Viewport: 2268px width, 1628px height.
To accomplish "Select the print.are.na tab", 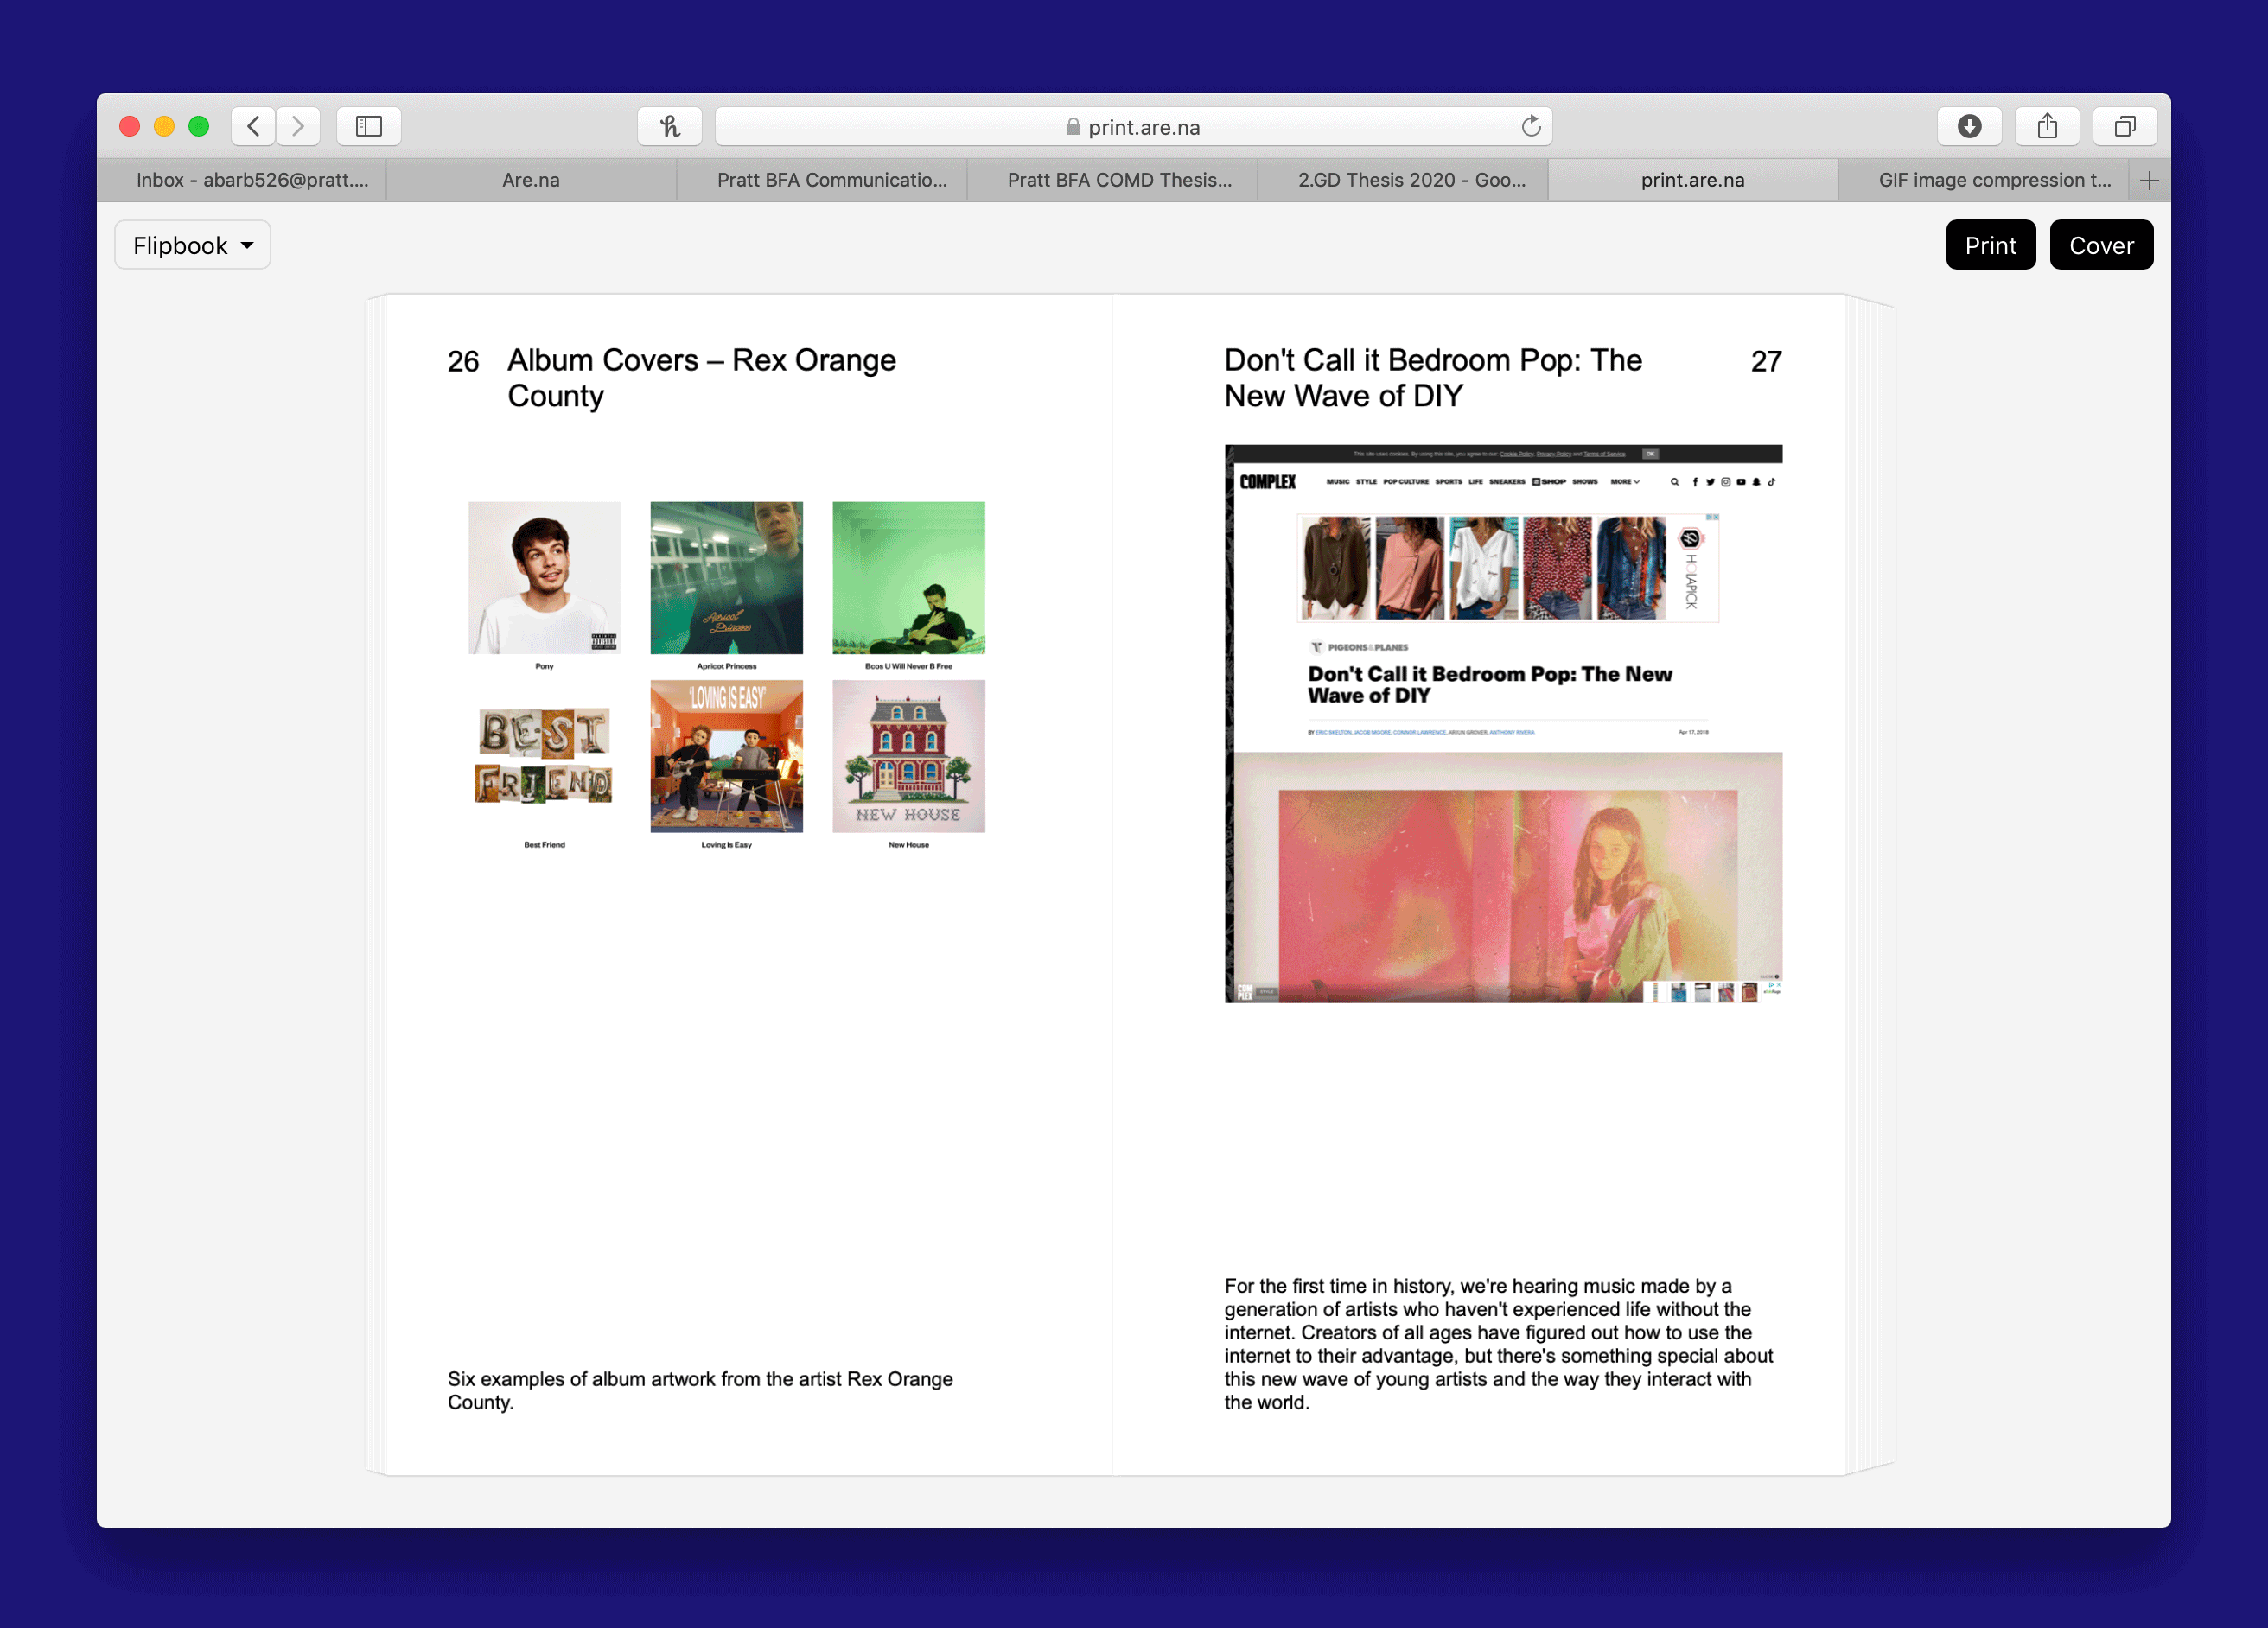I will 1693,180.
